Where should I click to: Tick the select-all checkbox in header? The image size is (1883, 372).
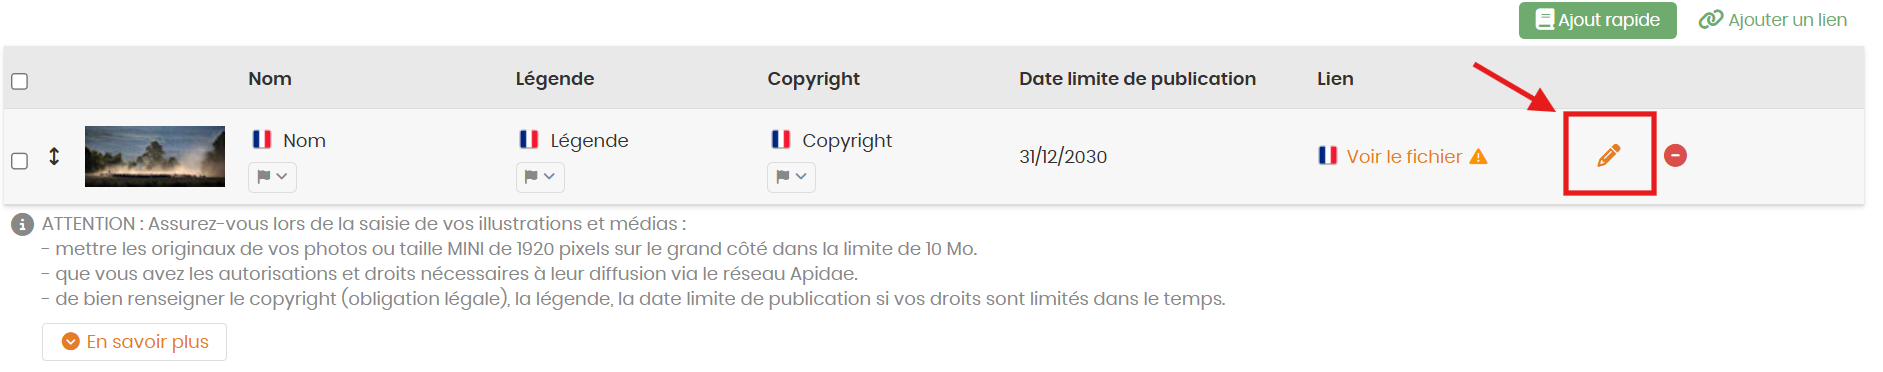[19, 81]
